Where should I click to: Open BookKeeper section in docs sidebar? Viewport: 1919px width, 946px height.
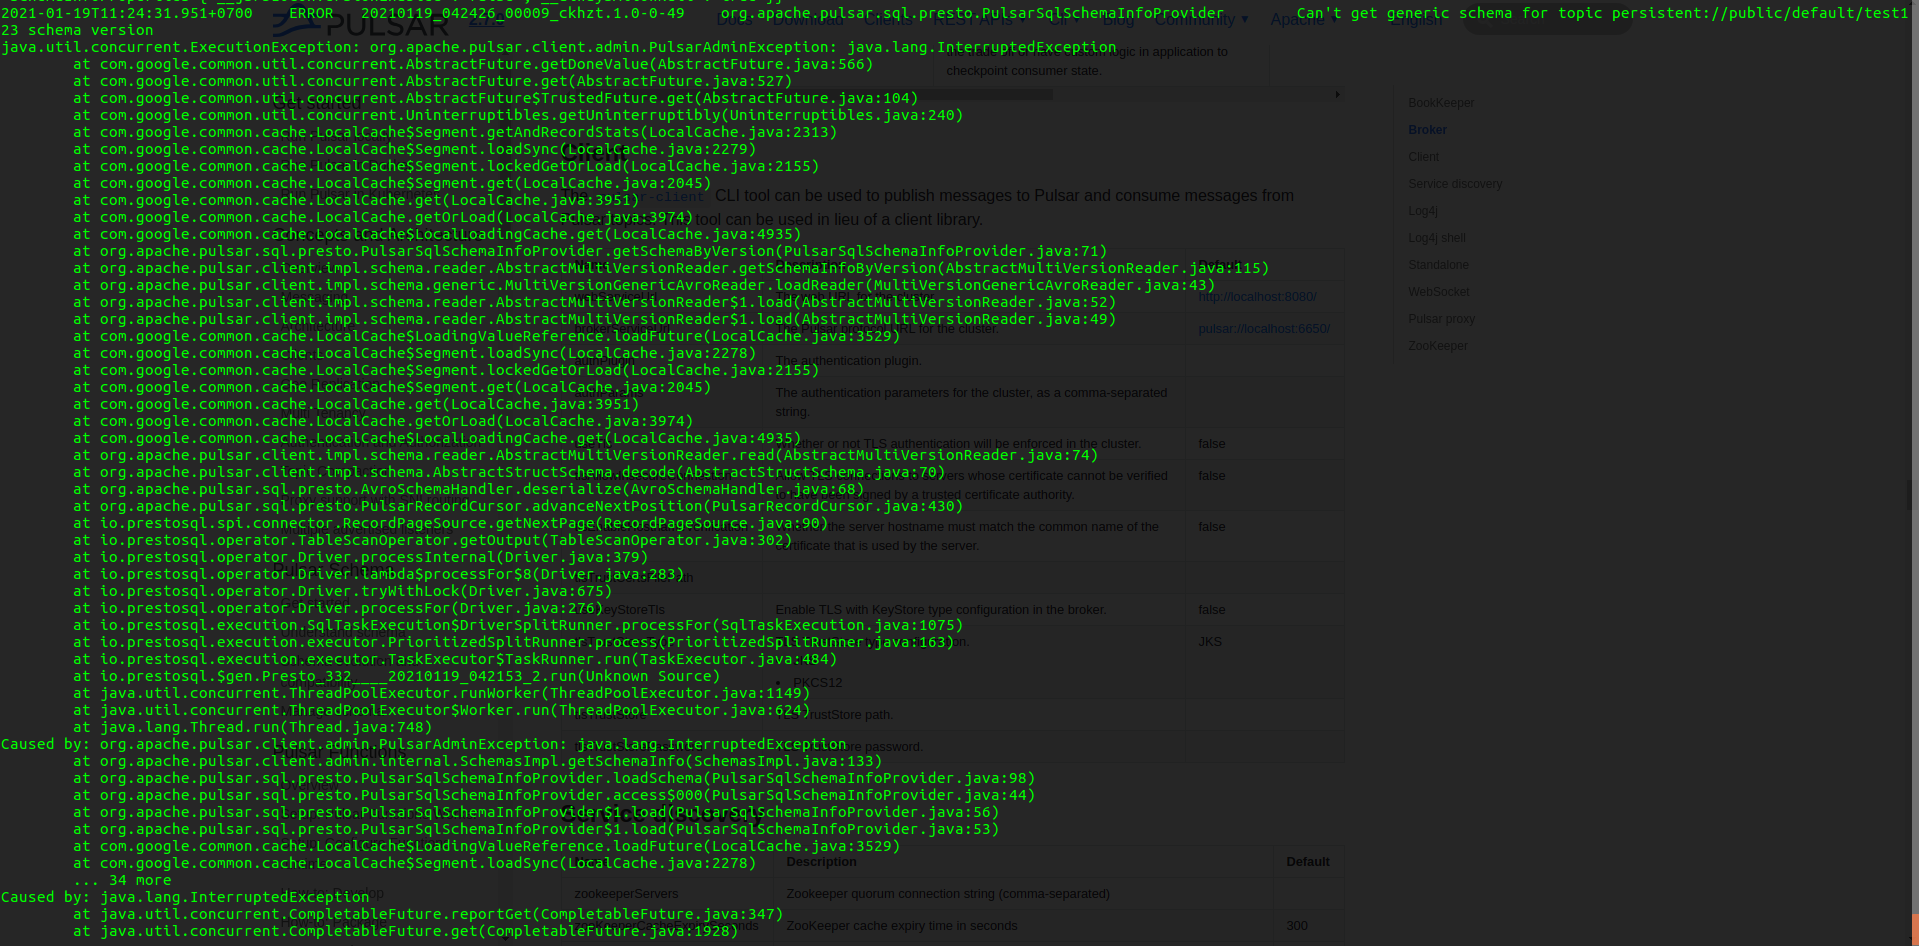1441,103
